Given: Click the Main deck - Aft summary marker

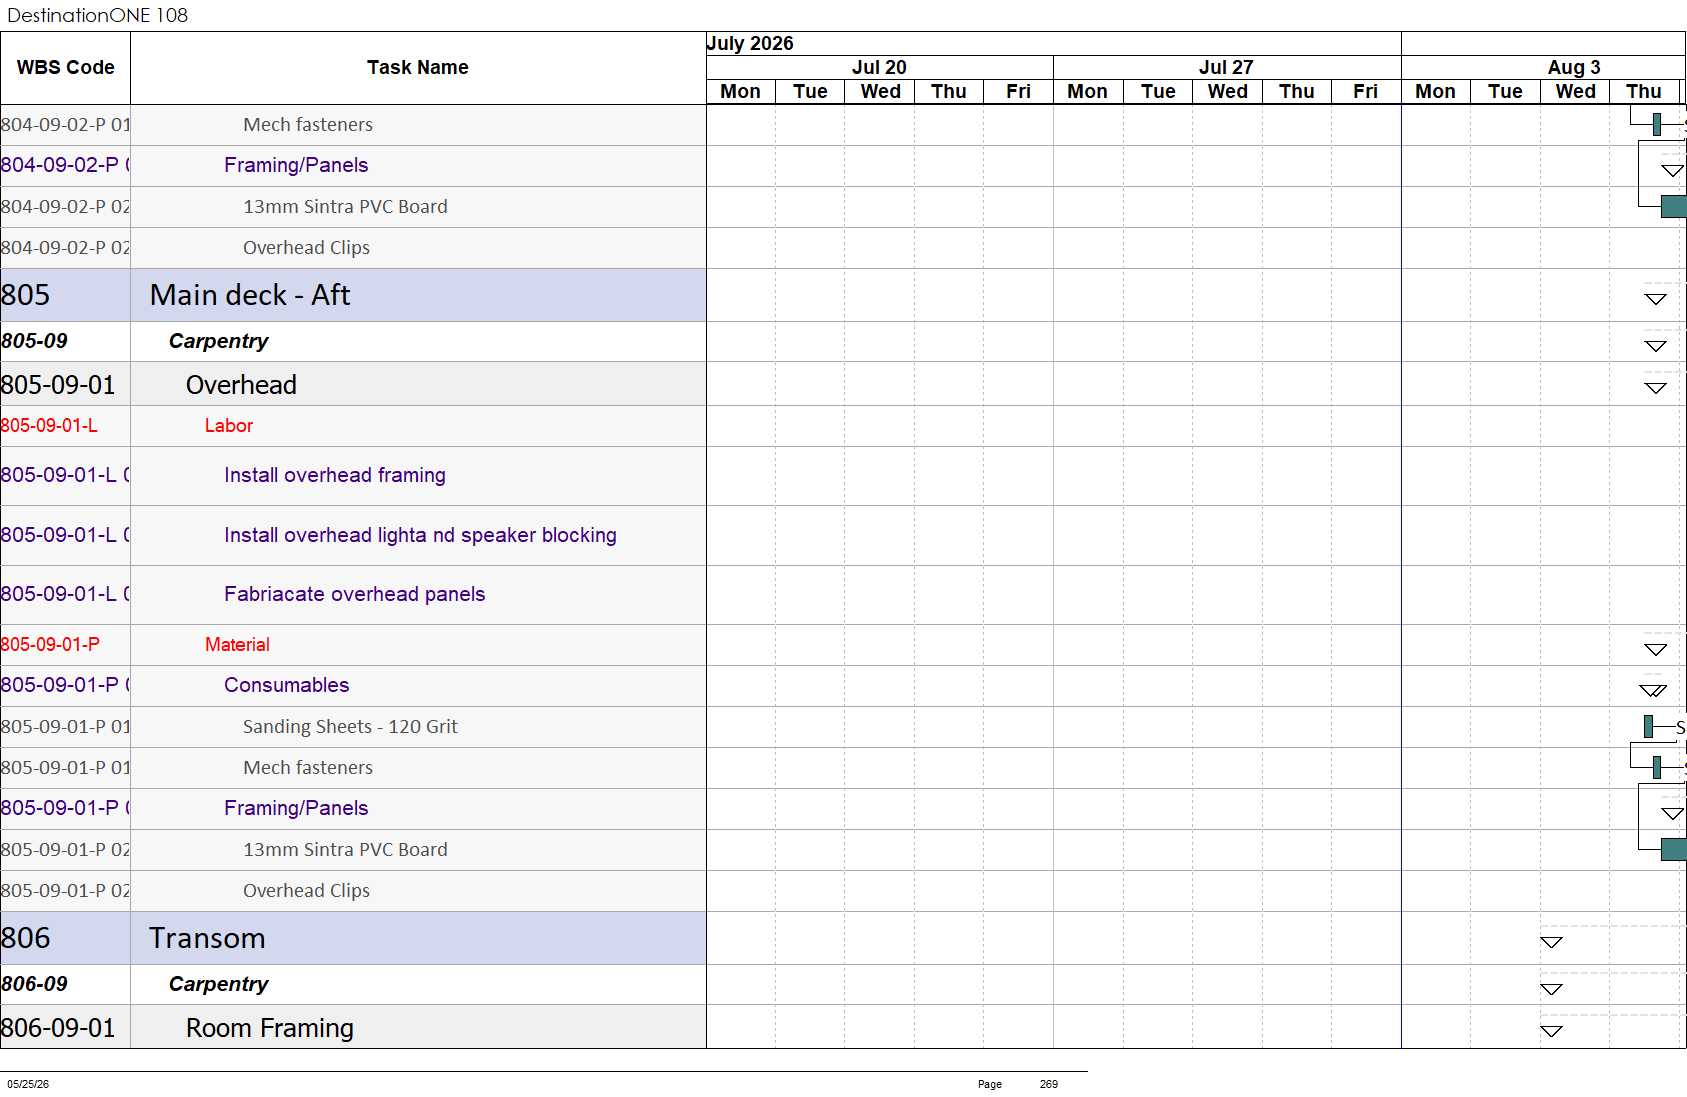Looking at the screenshot, I should pos(1656,299).
